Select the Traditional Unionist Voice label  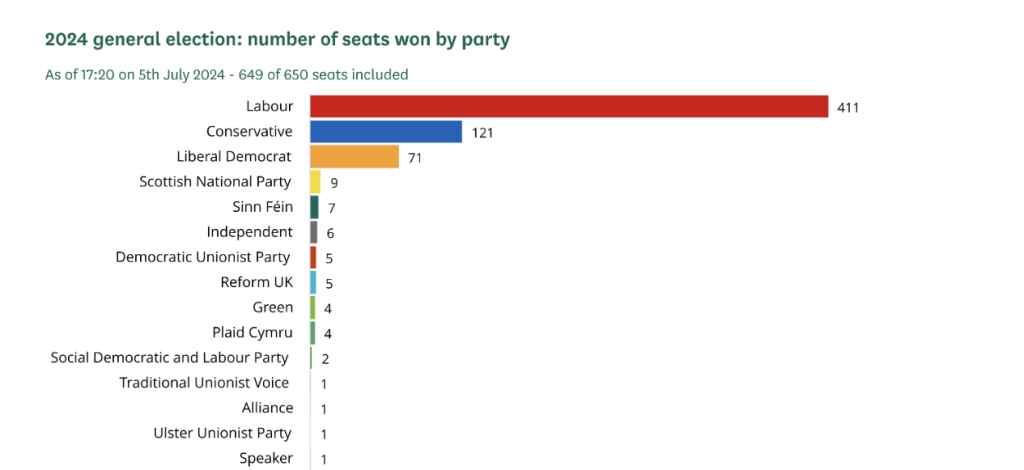tap(204, 383)
